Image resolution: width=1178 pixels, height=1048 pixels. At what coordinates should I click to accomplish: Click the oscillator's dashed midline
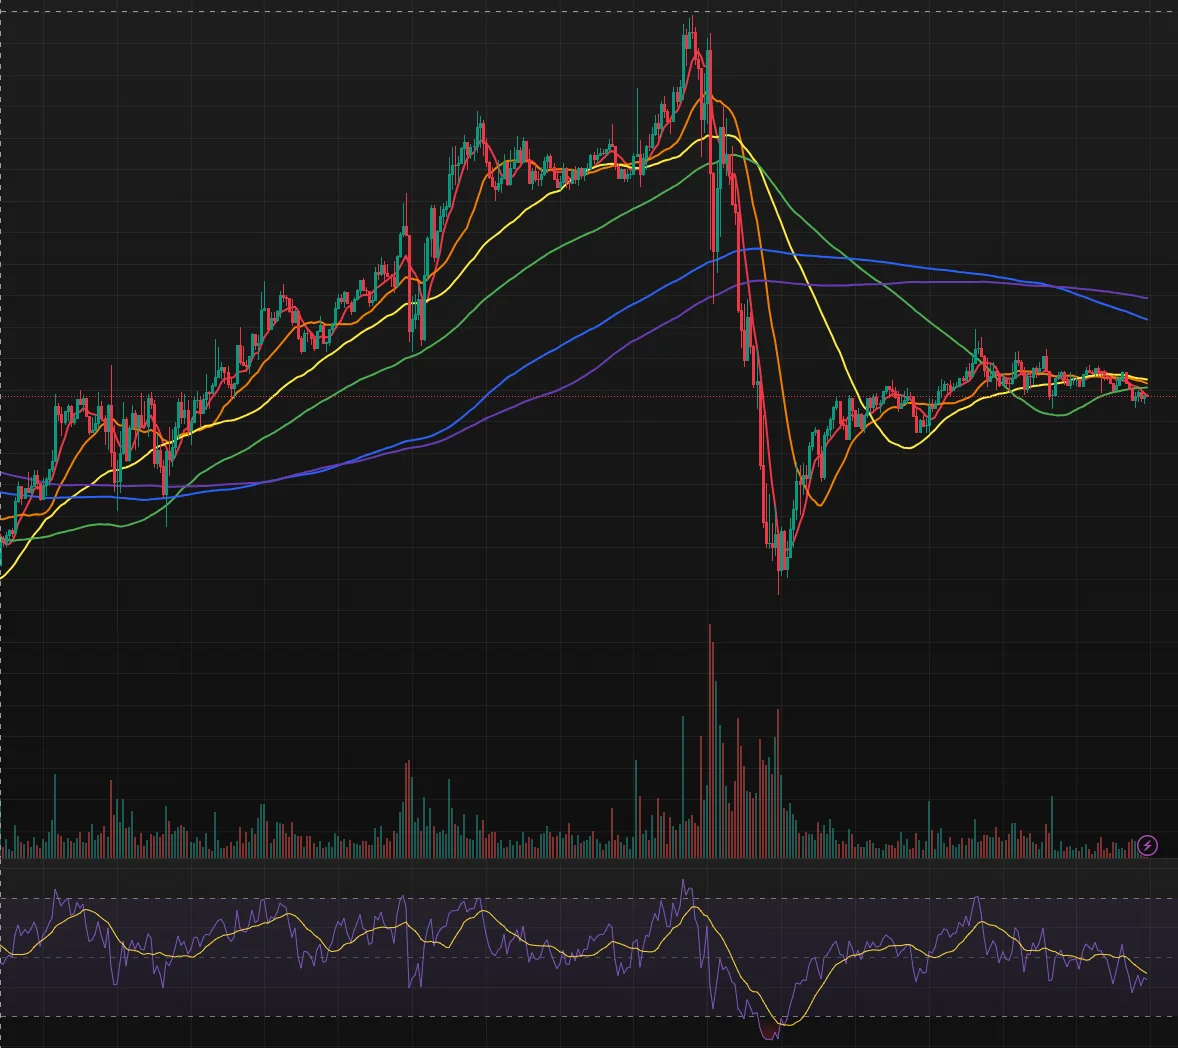[x=589, y=957]
